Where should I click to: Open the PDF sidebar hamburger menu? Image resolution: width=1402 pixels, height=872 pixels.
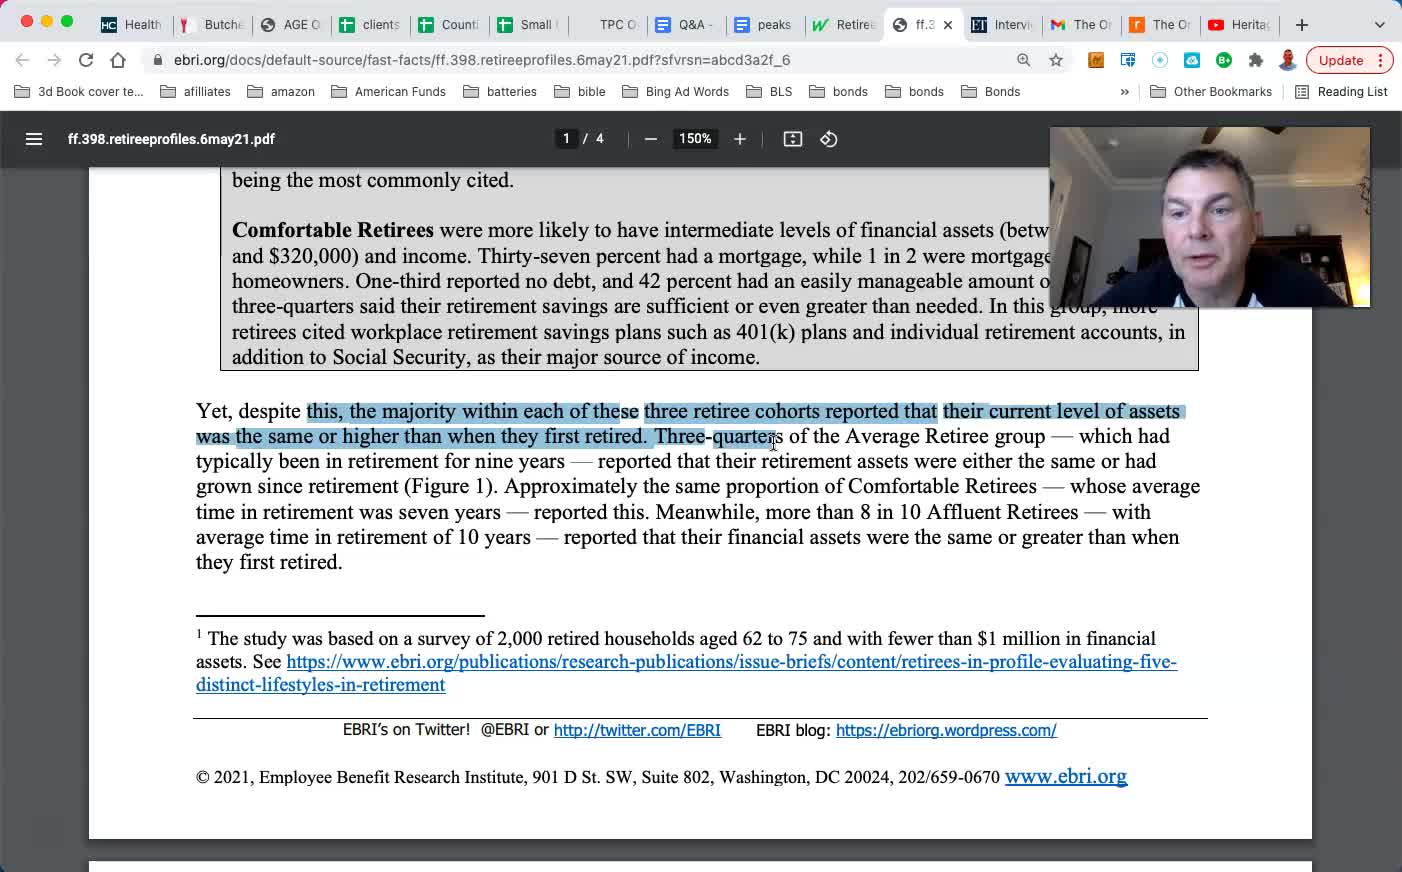point(34,139)
